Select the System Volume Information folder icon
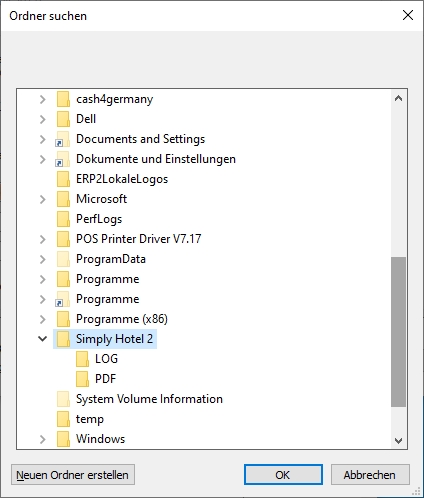424x498 pixels. (x=63, y=399)
